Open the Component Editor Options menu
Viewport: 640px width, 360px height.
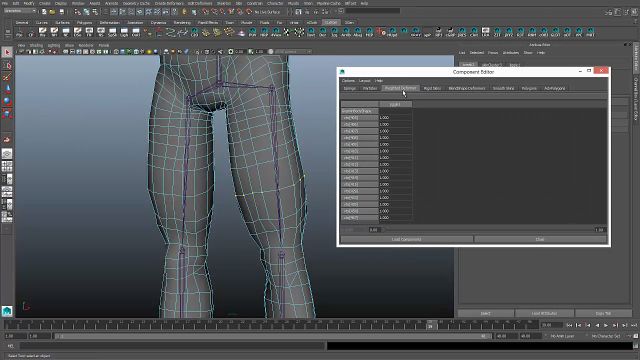pos(348,81)
